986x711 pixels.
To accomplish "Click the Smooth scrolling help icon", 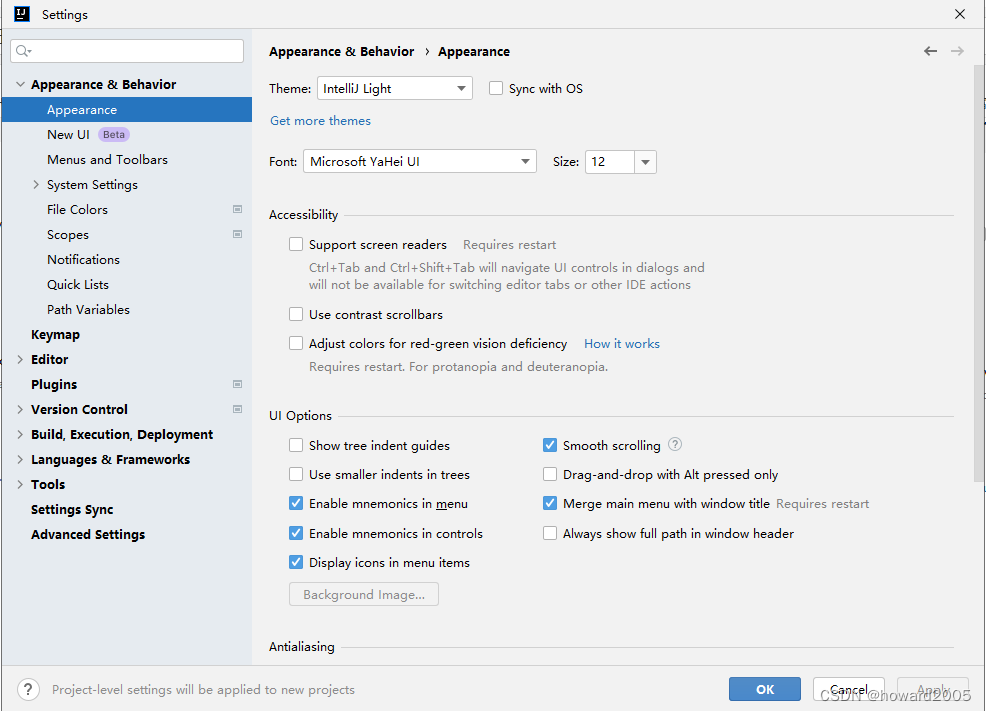I will click(675, 444).
